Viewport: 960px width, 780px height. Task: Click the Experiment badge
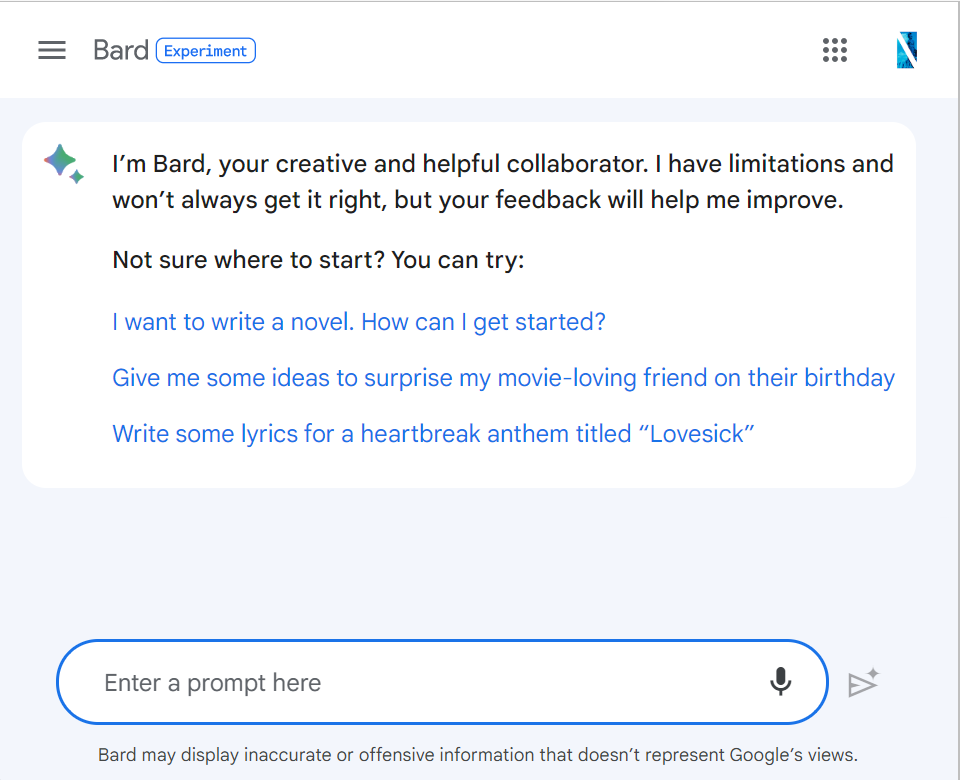coord(206,51)
